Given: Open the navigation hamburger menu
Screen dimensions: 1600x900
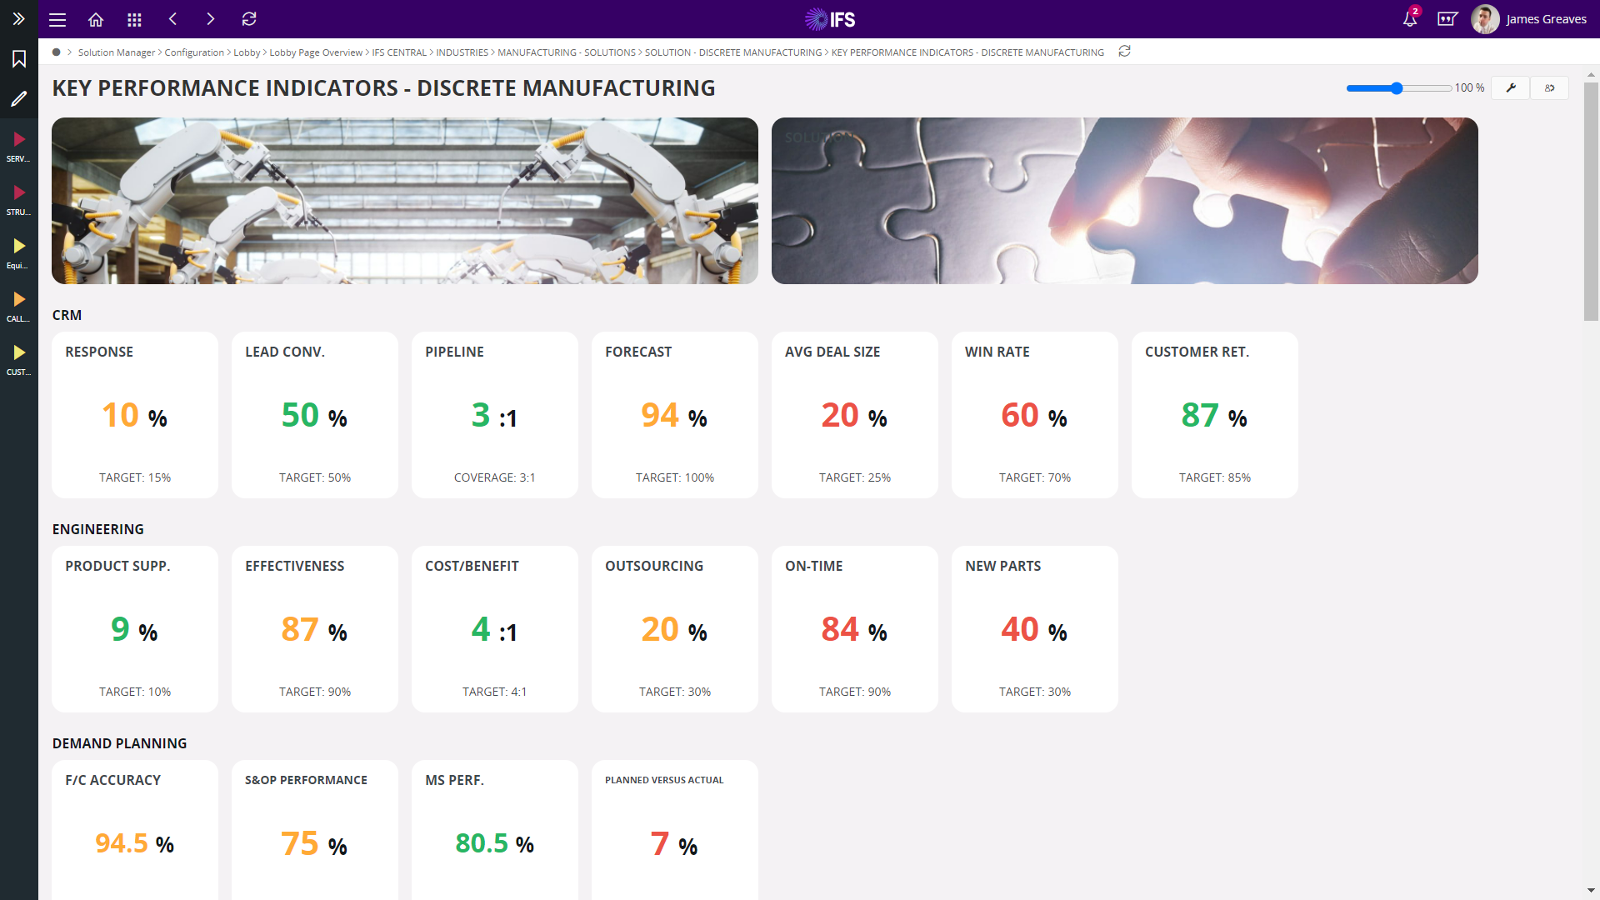Looking at the screenshot, I should coord(57,19).
